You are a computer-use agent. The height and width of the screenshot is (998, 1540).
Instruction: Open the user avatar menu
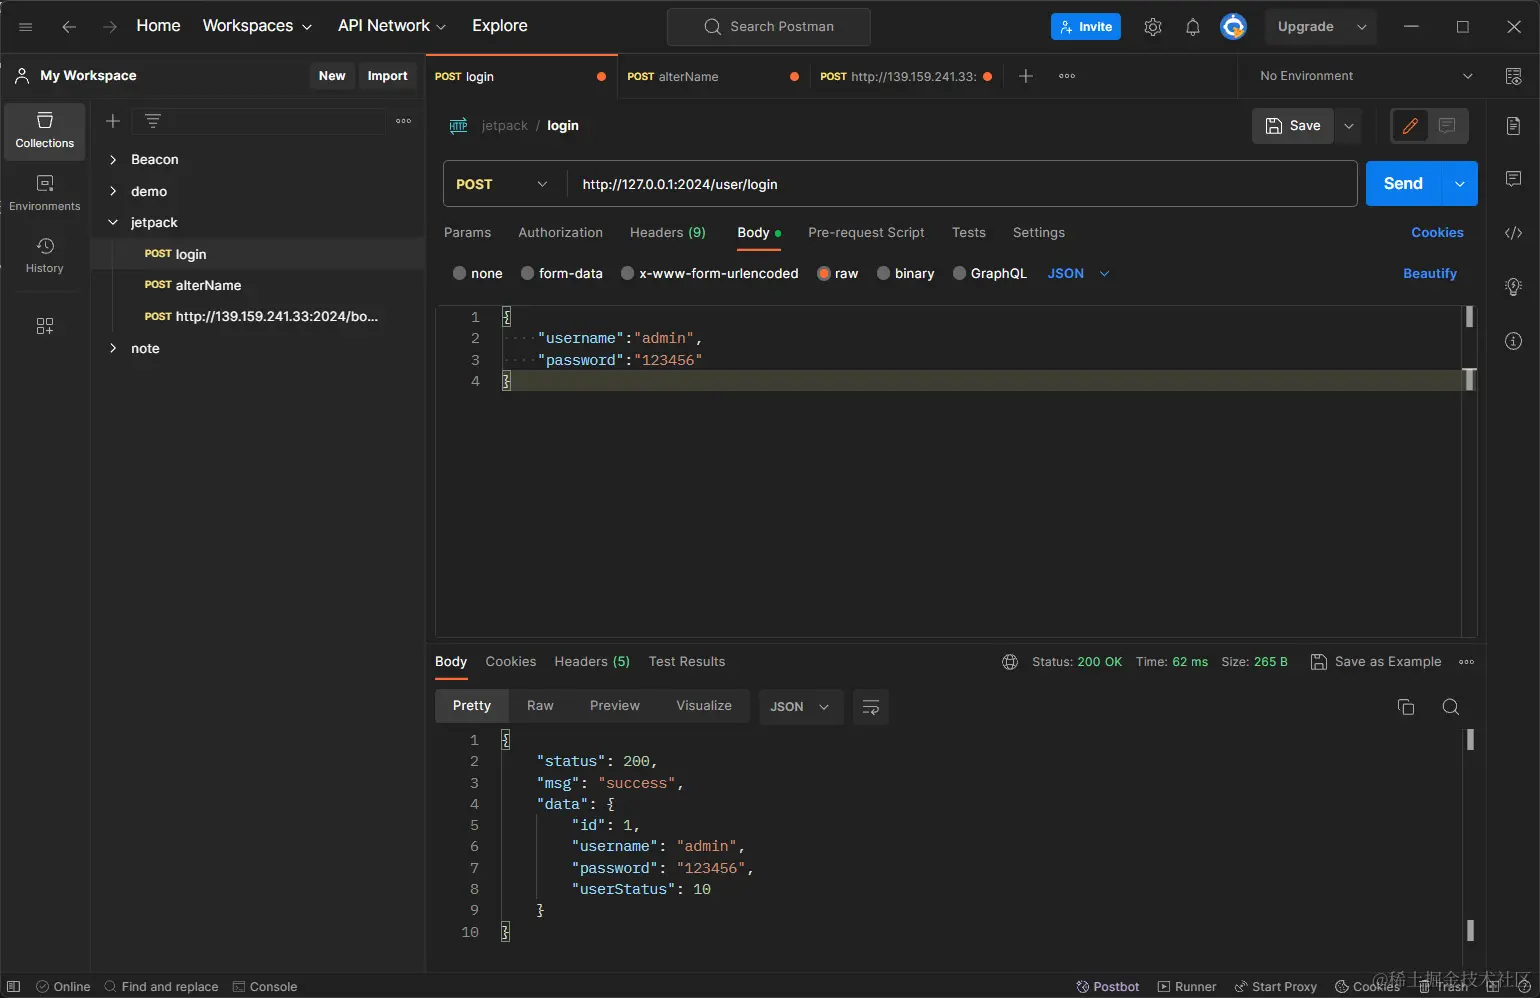point(1234,27)
